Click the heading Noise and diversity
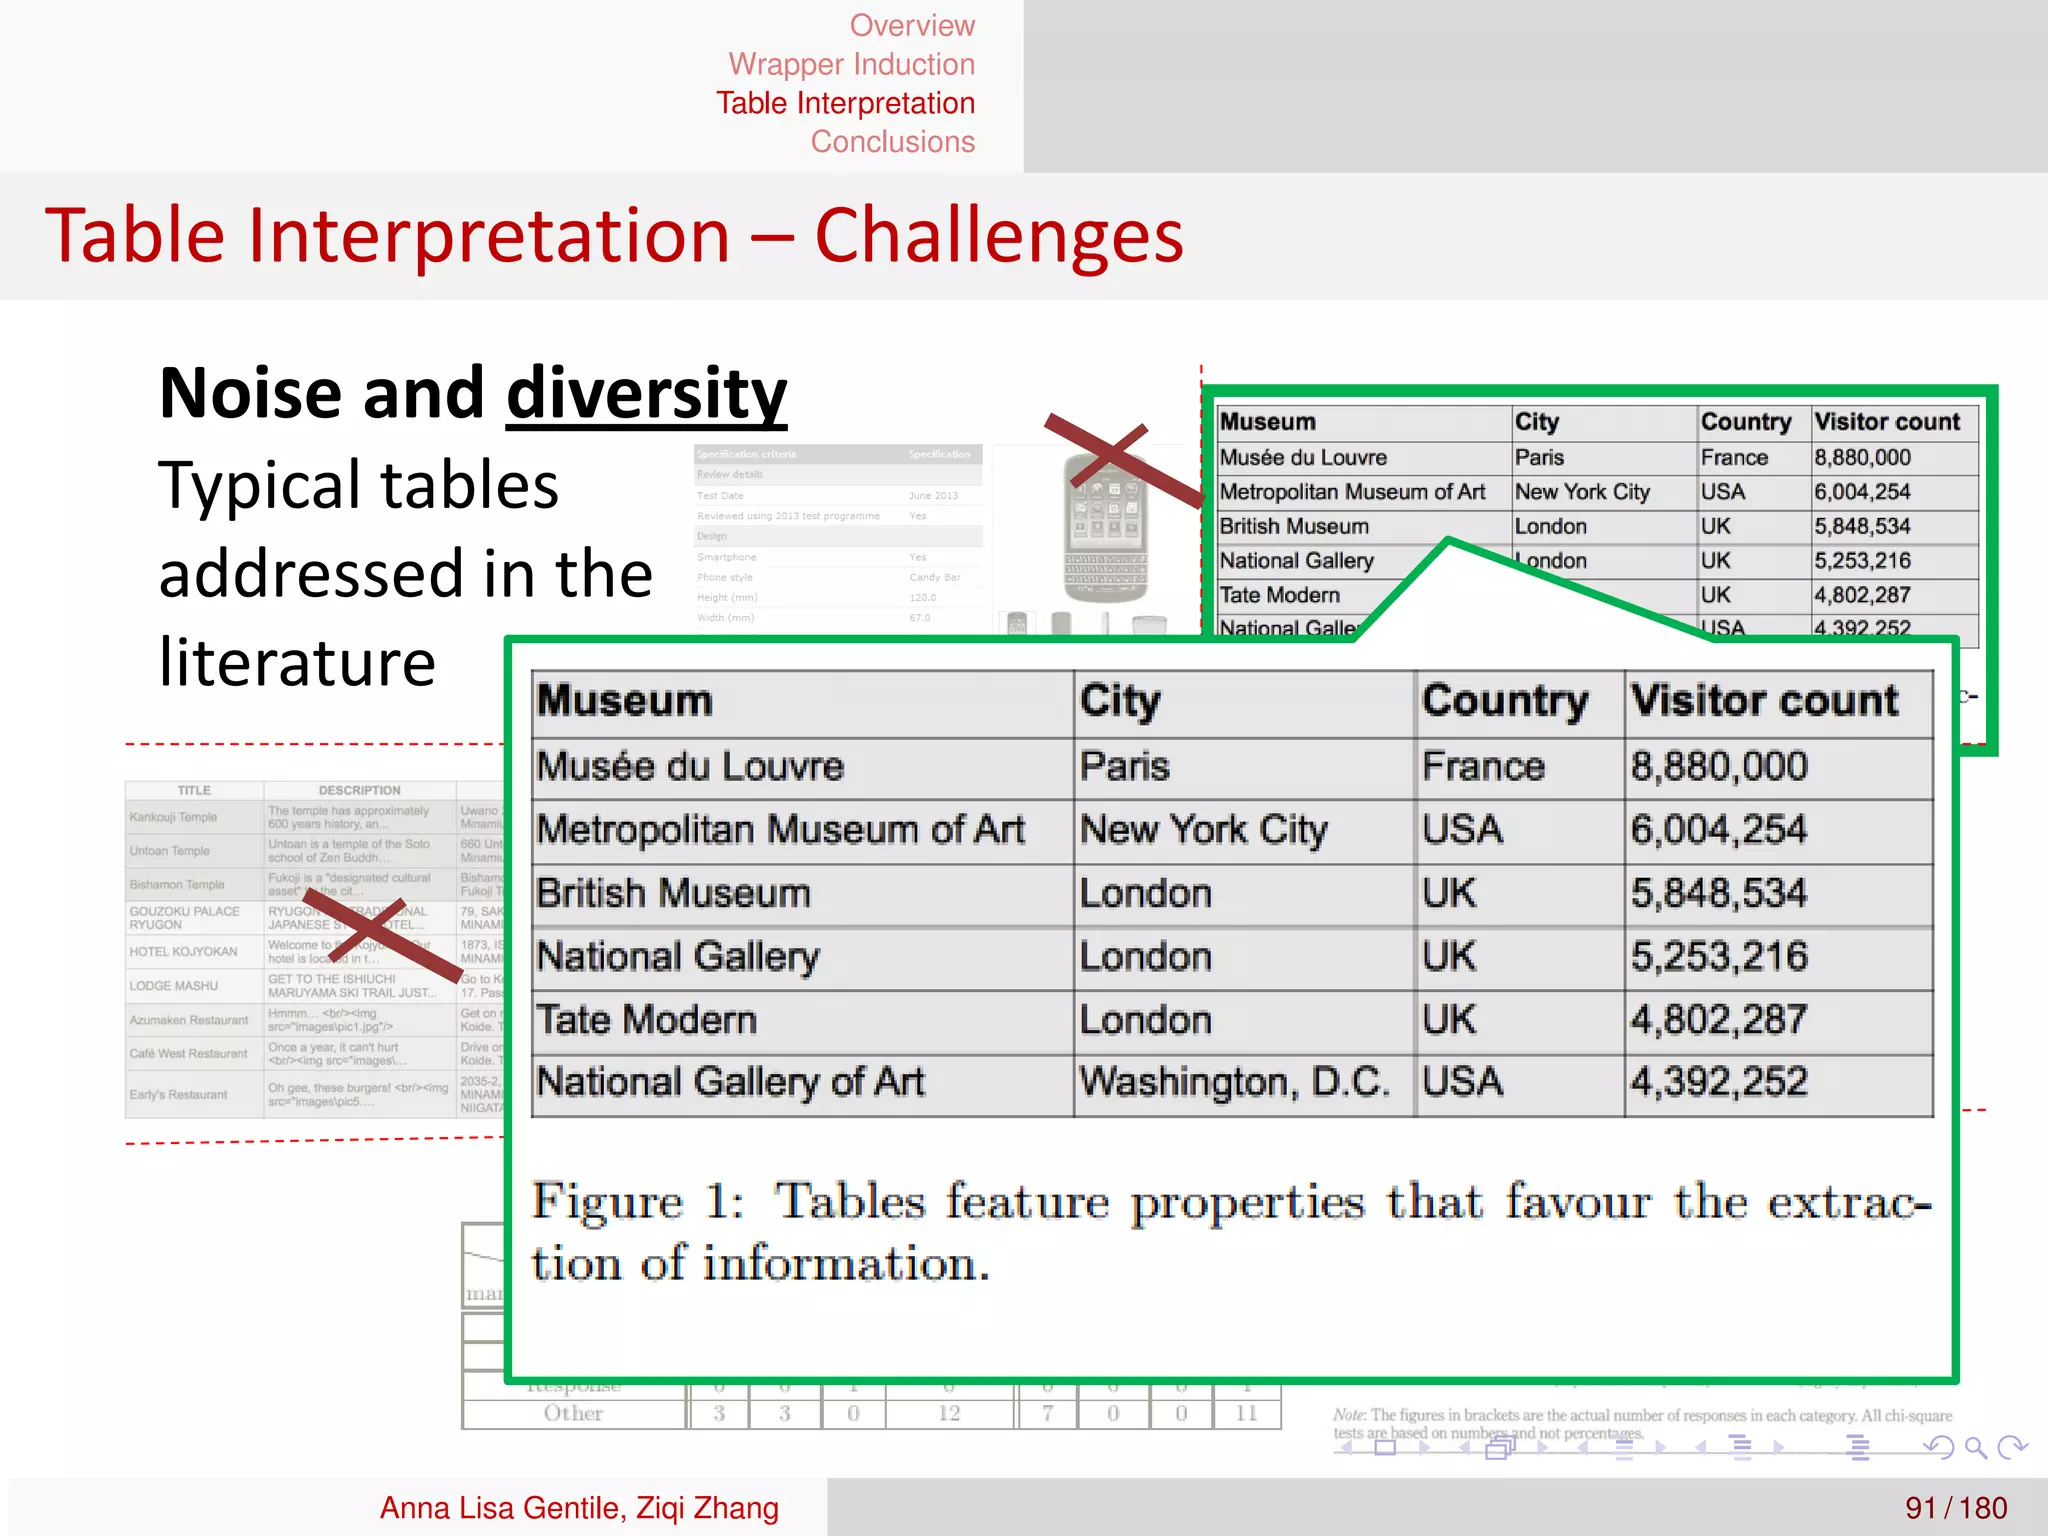 coord(473,393)
